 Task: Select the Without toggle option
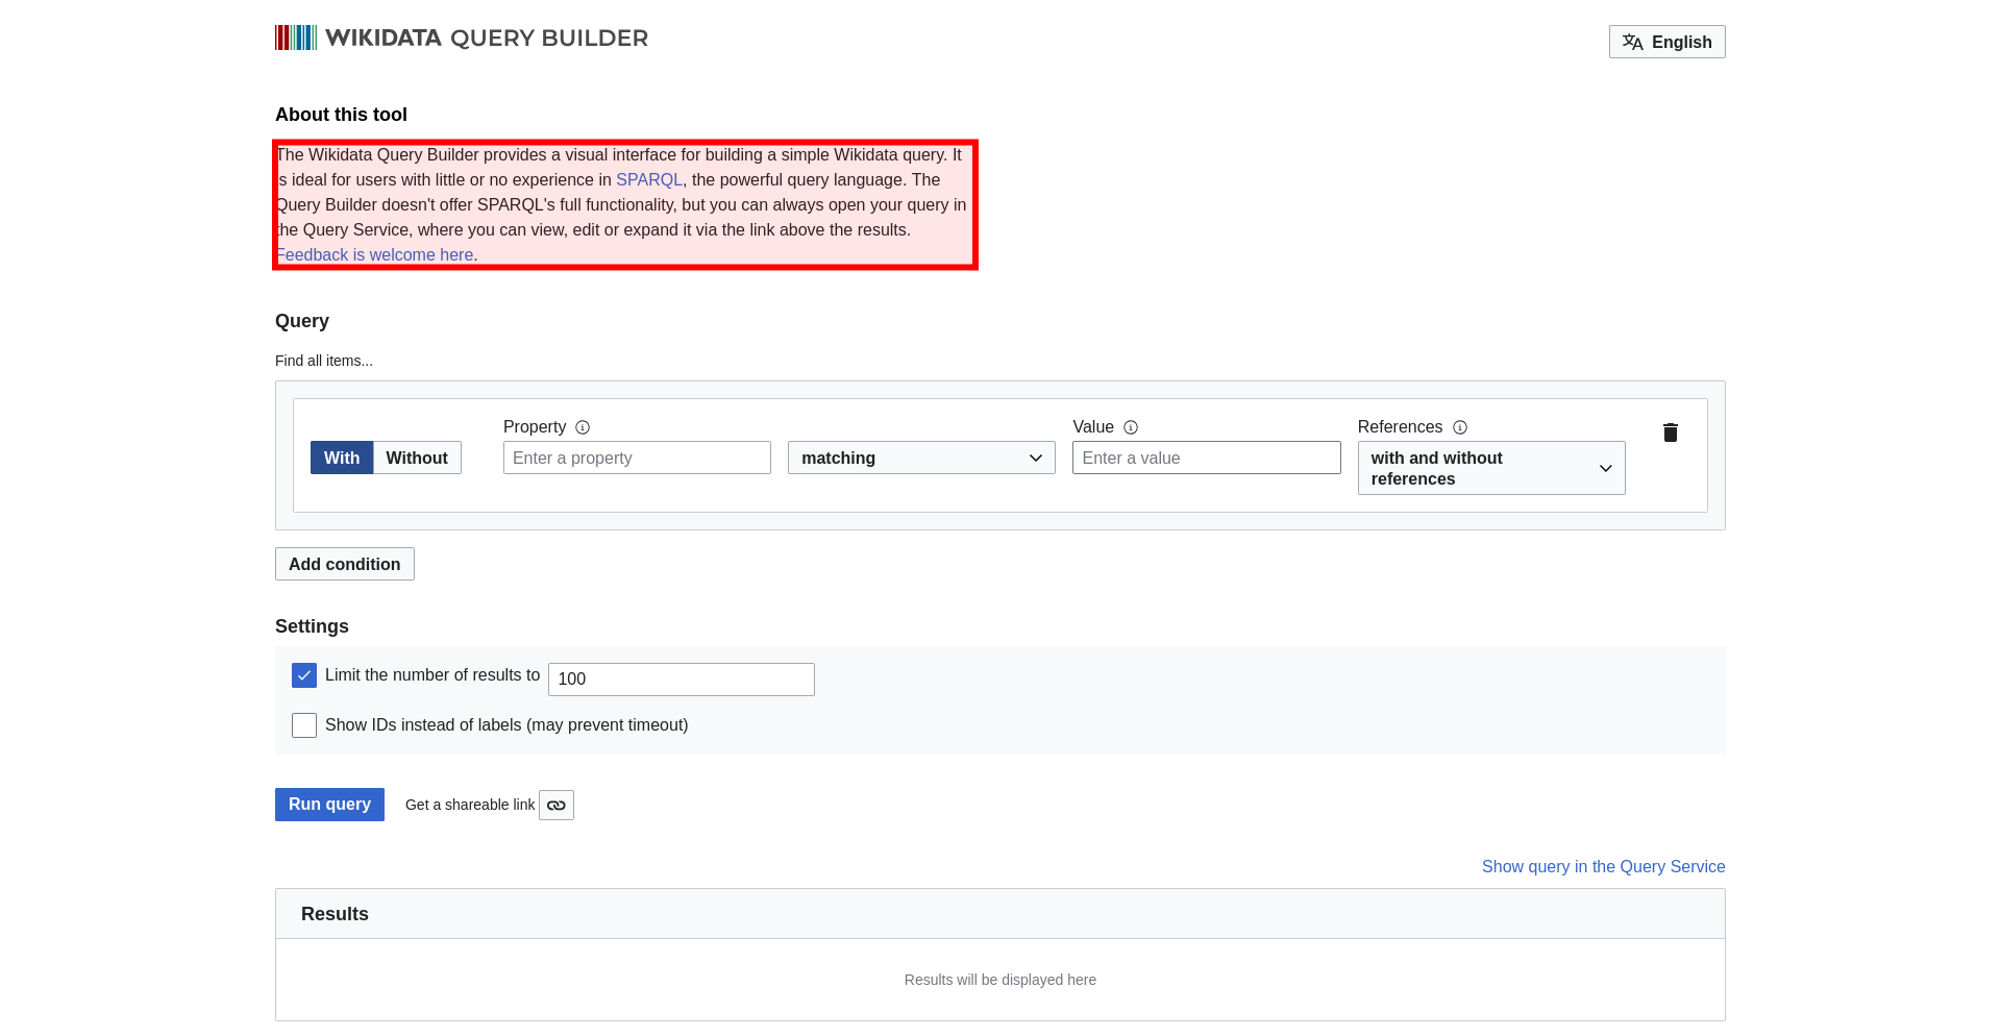click(x=417, y=458)
